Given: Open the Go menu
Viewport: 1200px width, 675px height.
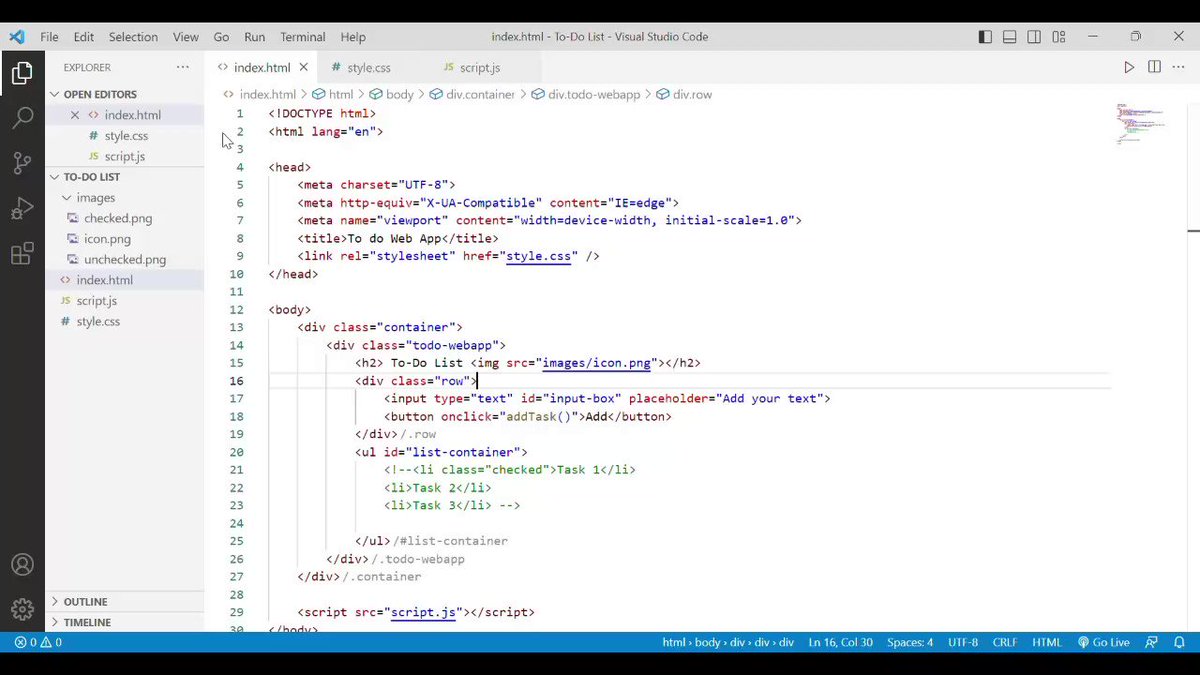Looking at the screenshot, I should tap(221, 37).
